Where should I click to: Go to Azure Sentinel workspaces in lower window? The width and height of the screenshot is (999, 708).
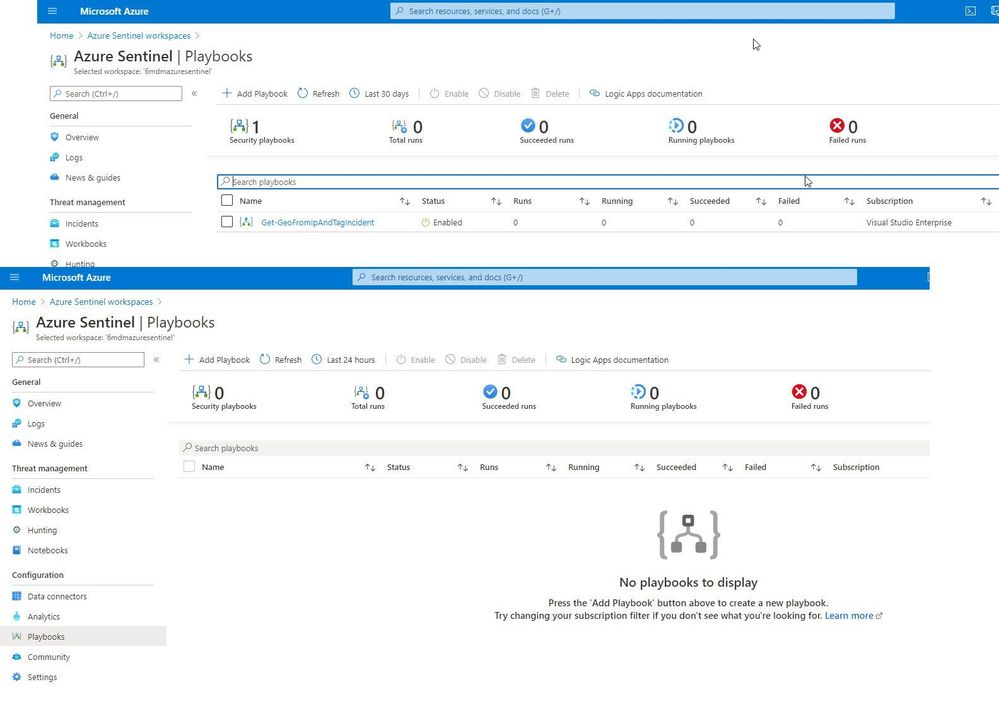pyautogui.click(x=101, y=302)
